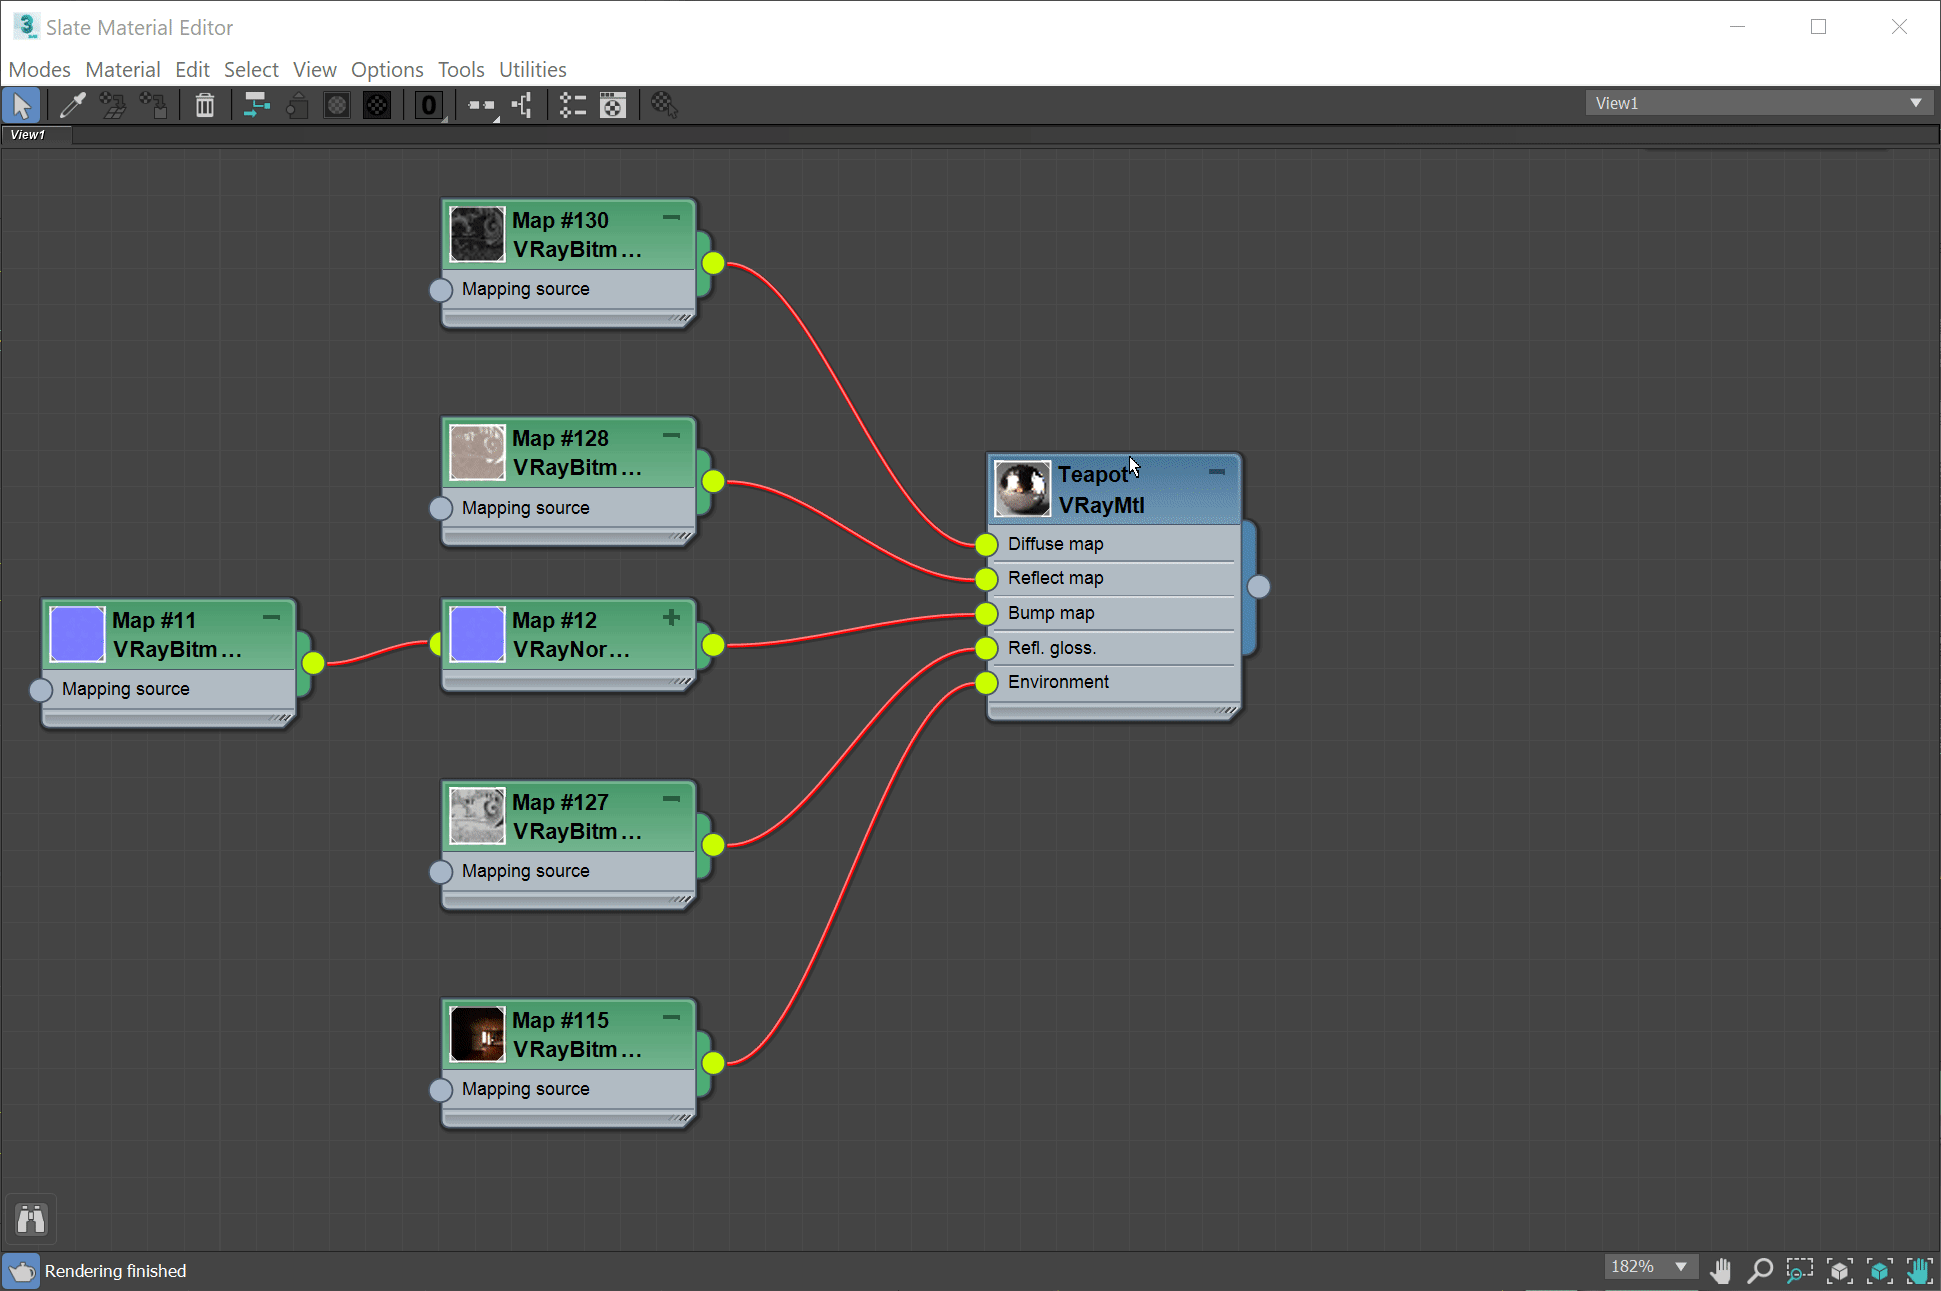Click the binoculars search icon

(31, 1219)
